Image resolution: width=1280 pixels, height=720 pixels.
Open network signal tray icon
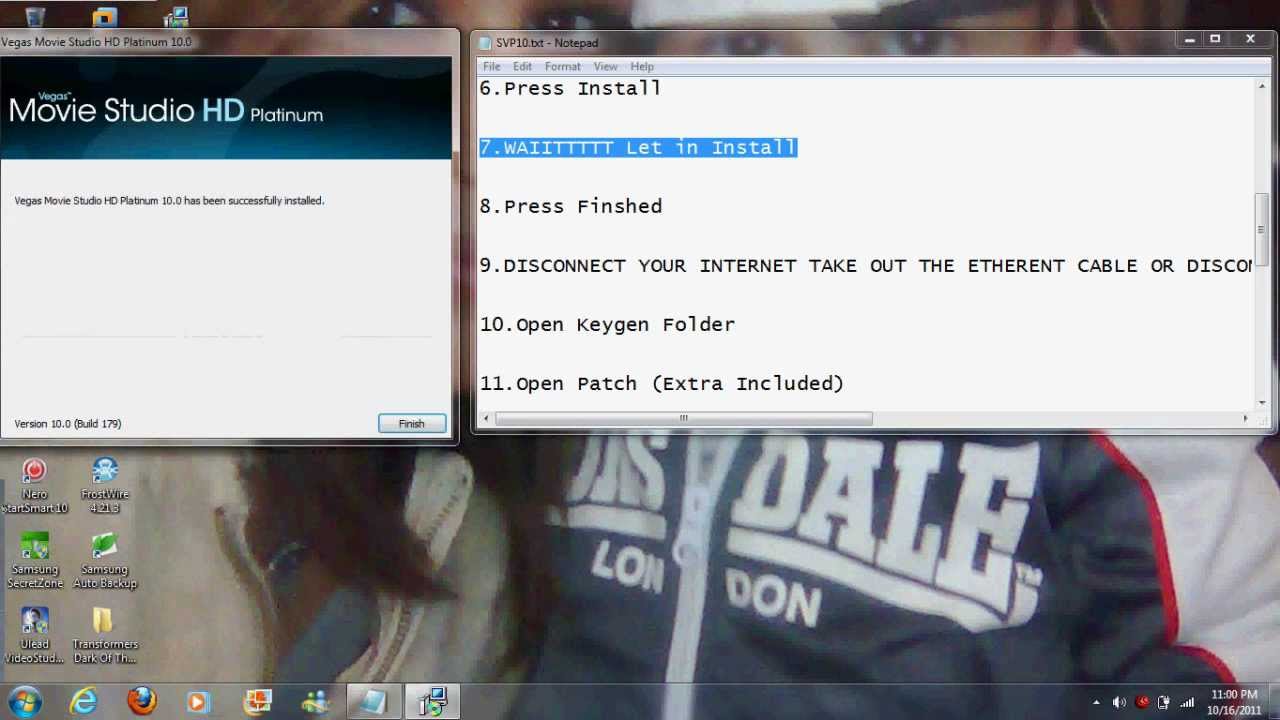tap(1187, 703)
